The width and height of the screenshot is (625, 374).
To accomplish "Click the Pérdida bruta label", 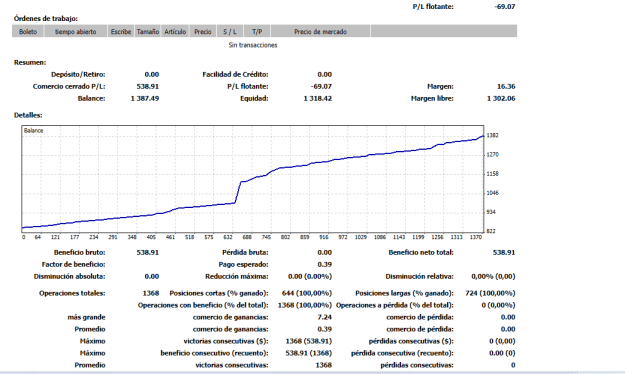I will click(245, 252).
